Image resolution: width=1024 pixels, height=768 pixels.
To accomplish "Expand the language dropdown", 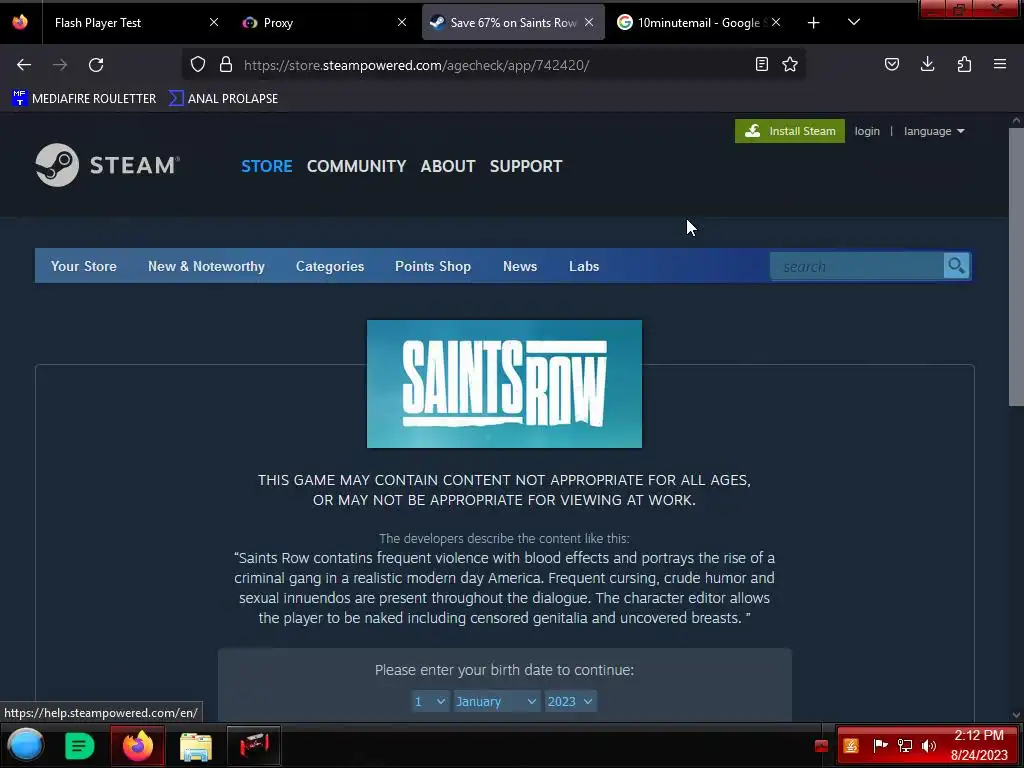I will coord(934,131).
